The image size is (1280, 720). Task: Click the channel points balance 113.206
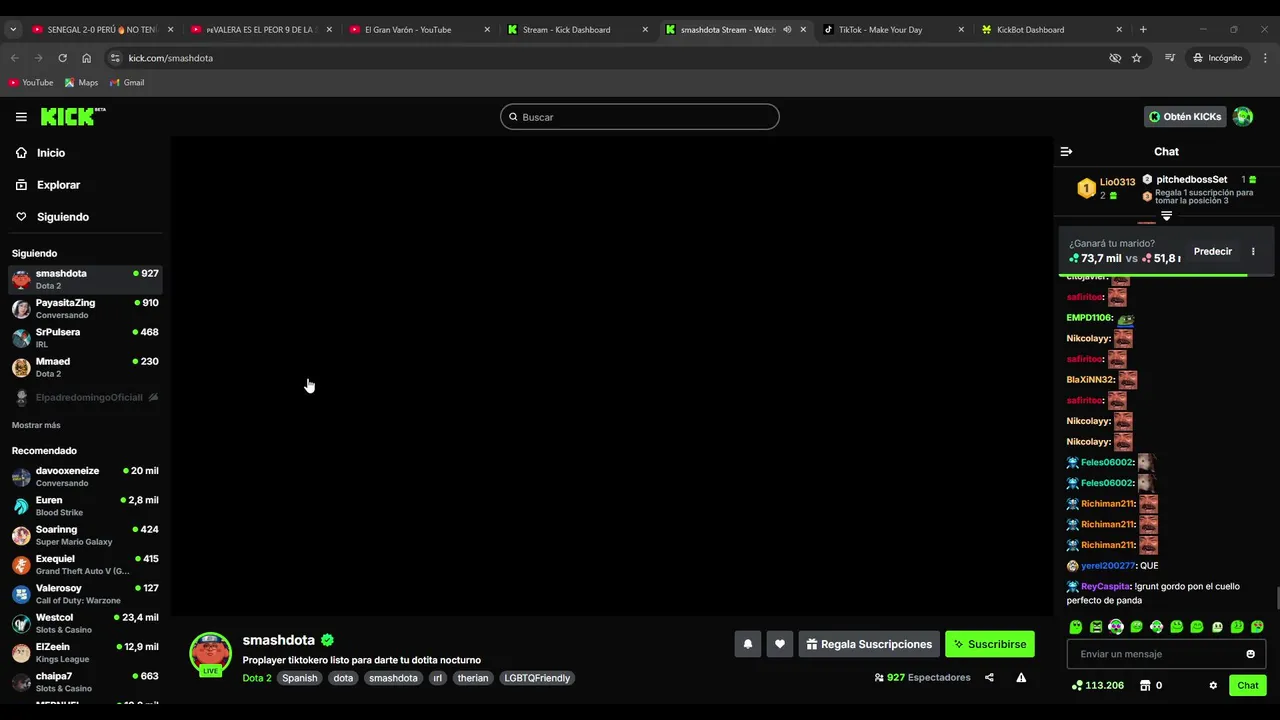point(1097,685)
